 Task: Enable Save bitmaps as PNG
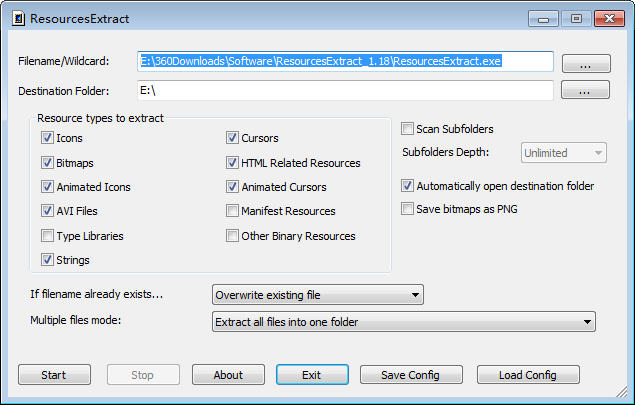click(x=407, y=209)
